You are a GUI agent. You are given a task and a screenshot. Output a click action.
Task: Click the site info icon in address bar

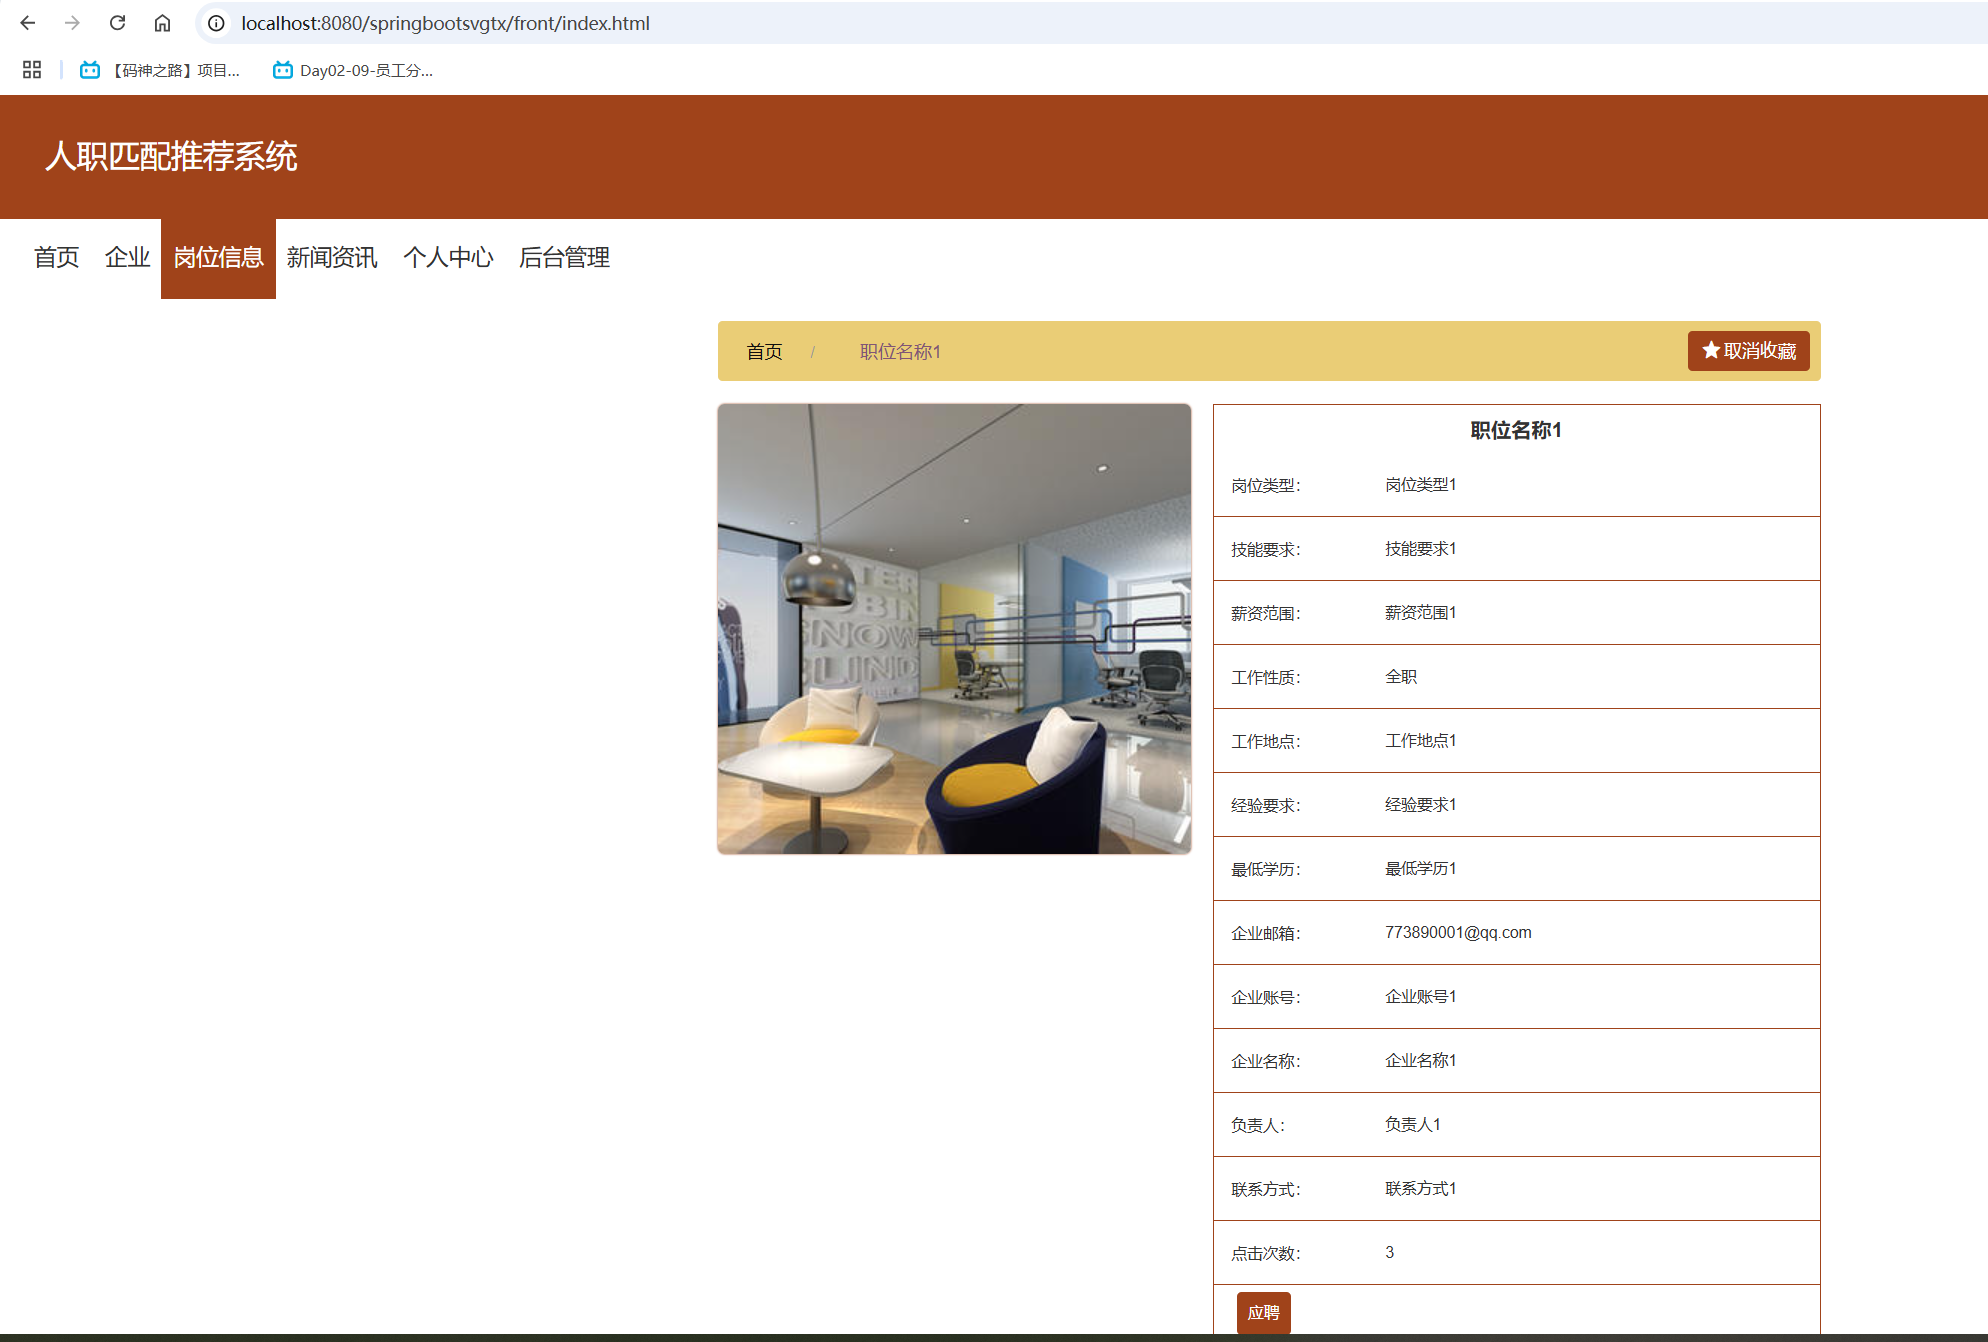tap(216, 23)
